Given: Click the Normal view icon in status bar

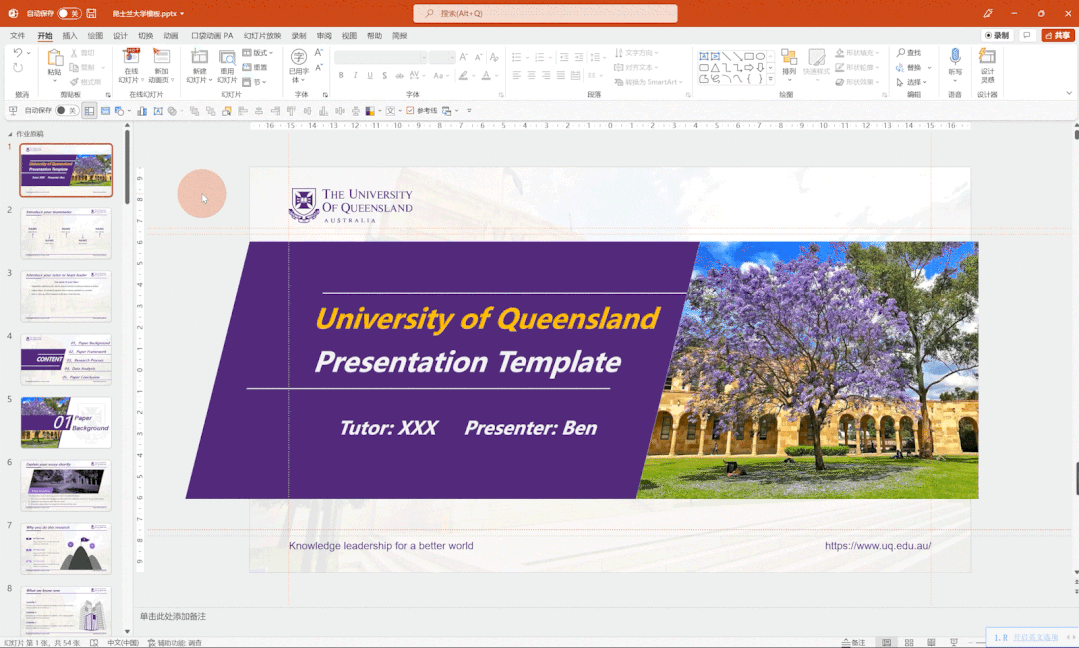Looking at the screenshot, I should [887, 642].
